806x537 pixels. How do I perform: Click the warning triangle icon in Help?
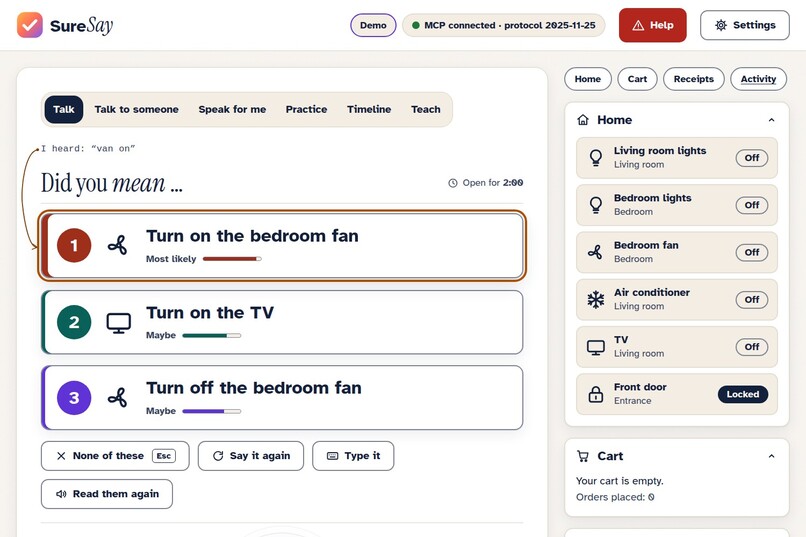638,25
